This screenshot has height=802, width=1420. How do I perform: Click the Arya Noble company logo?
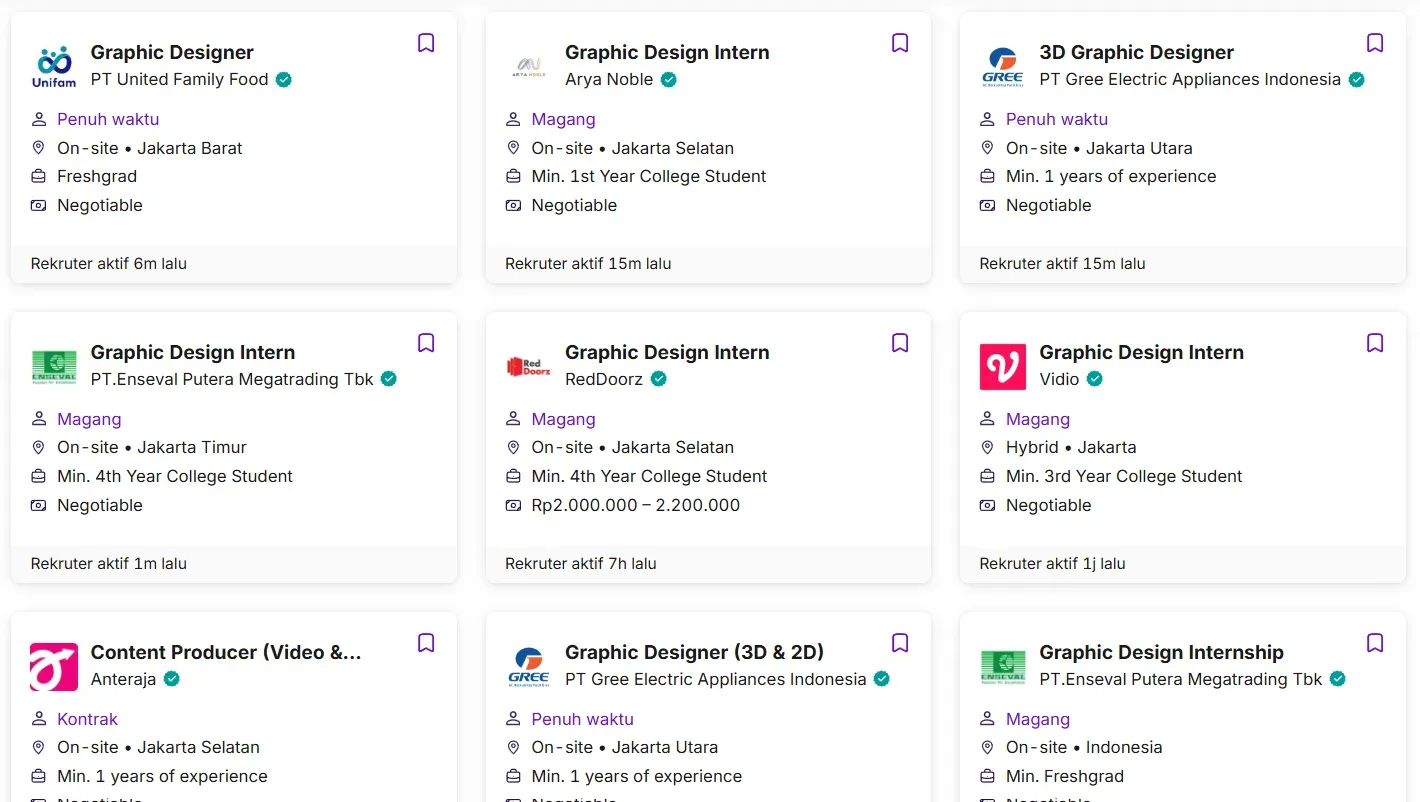528,67
